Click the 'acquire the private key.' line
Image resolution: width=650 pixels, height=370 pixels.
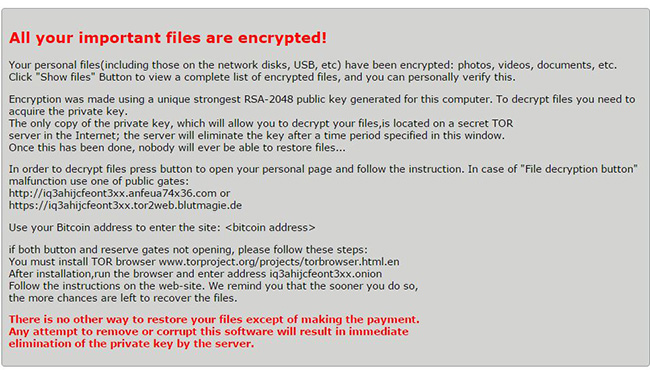68,111
